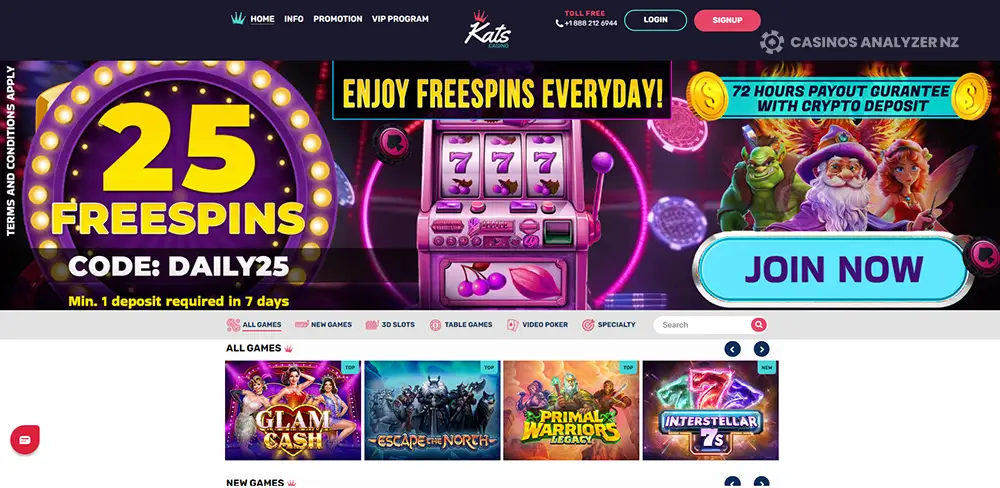This screenshot has height=488, width=1000.
Task: Click the Video Poker cards icon
Action: [x=513, y=325]
